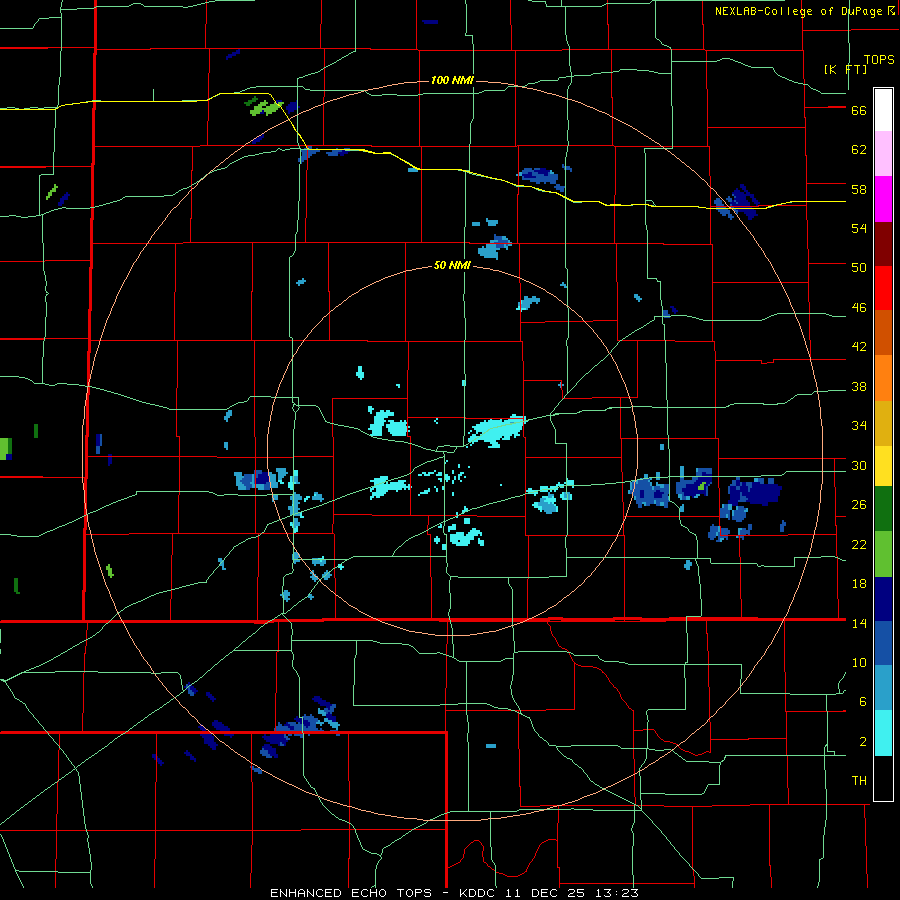This screenshot has width=900, height=900.
Task: Select the orange 42 kft legend swatch
Action: 883,378
